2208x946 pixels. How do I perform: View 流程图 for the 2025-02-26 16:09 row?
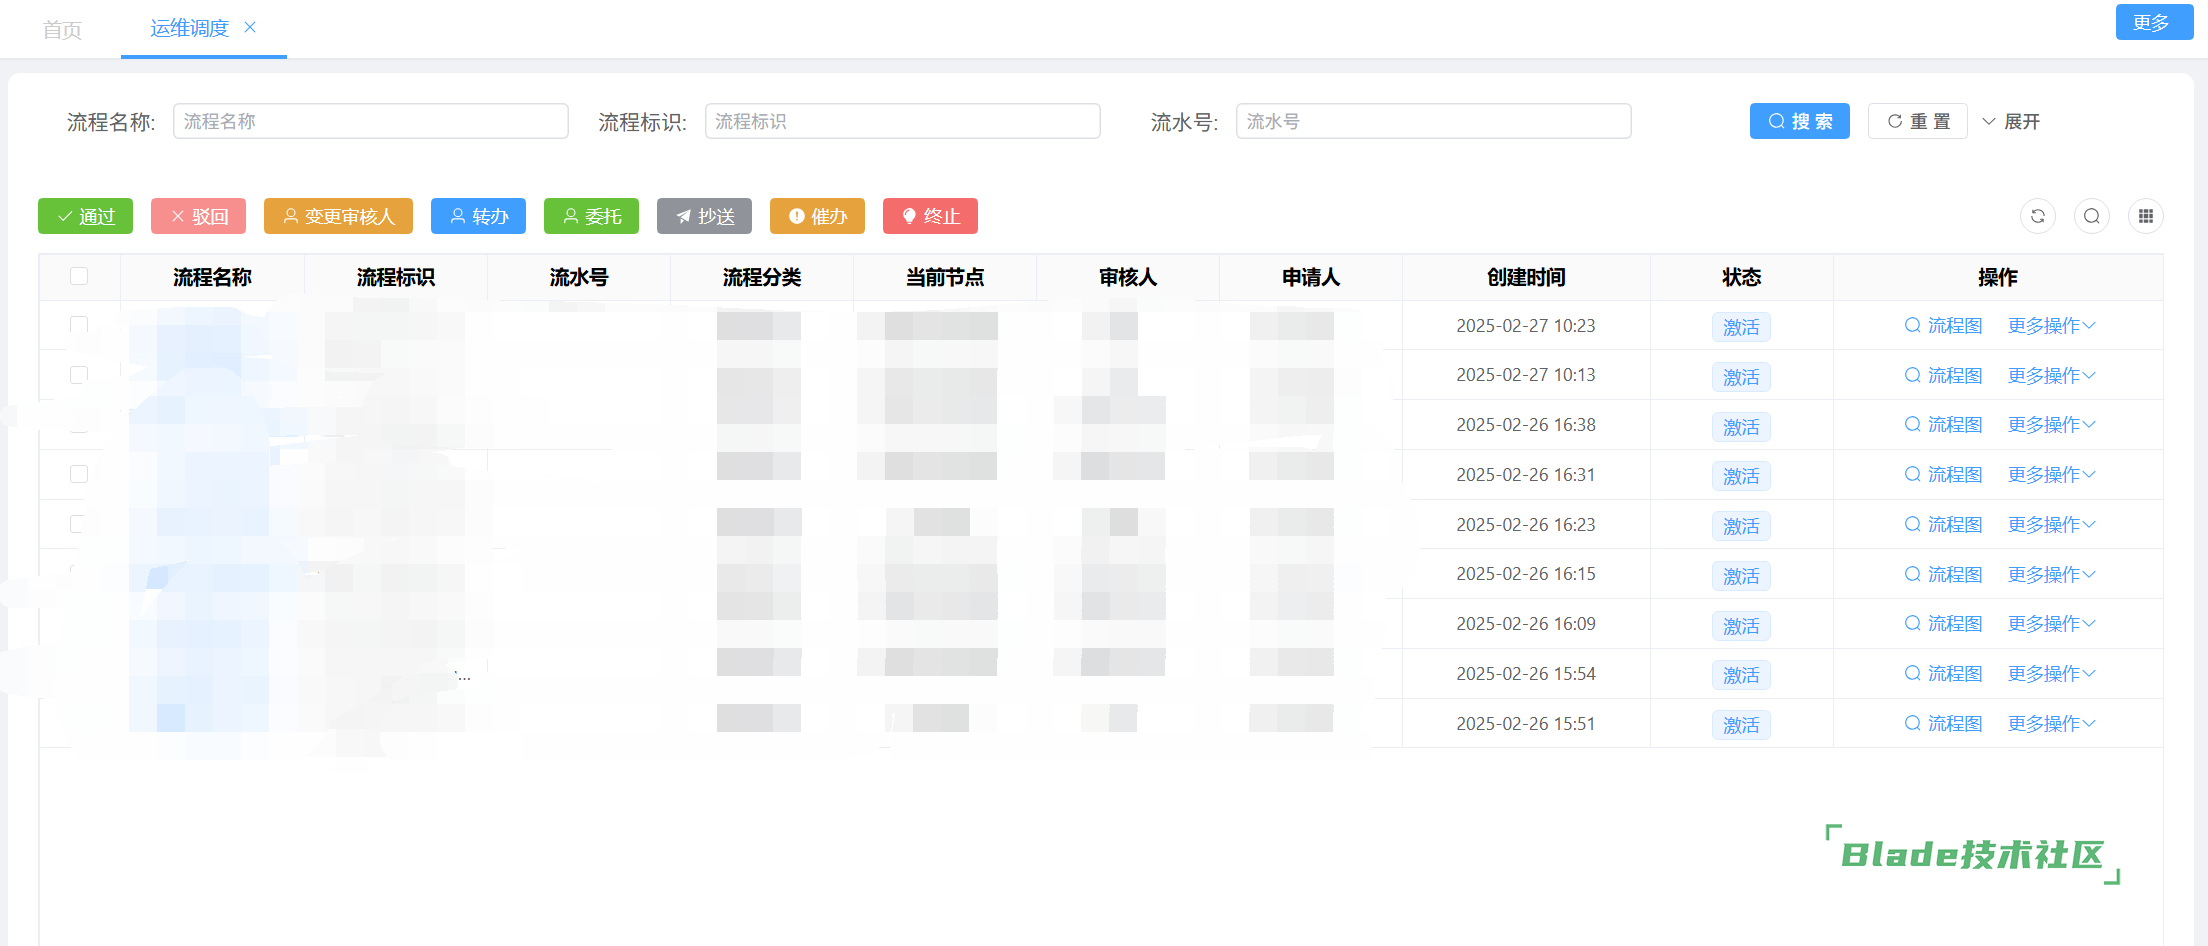coord(1943,623)
